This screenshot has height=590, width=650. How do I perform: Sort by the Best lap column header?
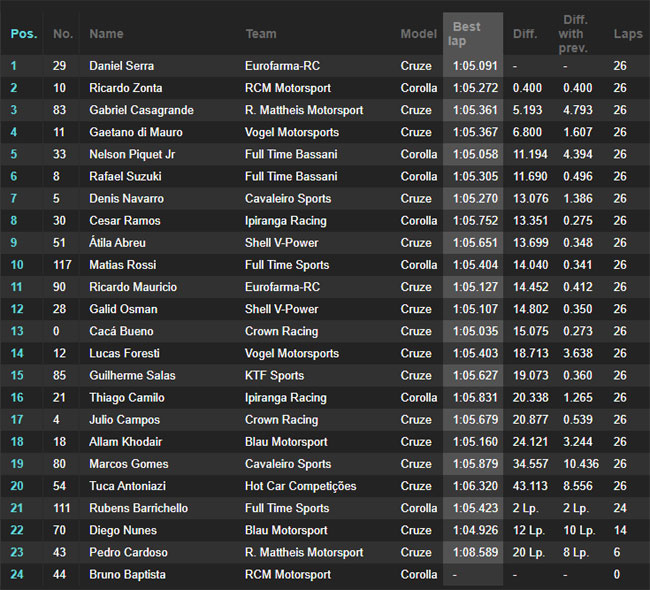coord(464,34)
